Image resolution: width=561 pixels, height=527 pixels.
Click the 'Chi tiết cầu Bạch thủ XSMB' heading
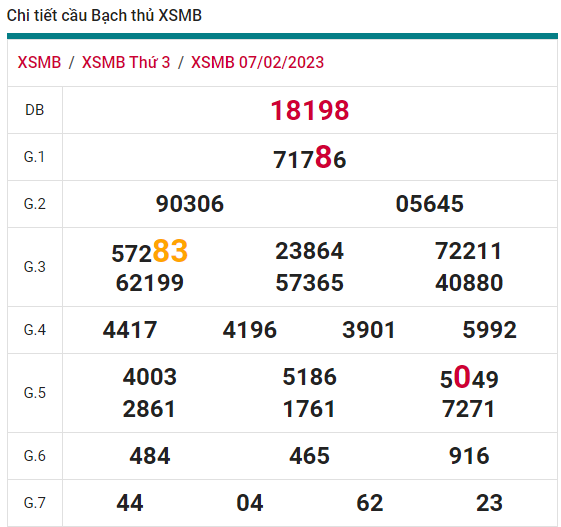[104, 16]
